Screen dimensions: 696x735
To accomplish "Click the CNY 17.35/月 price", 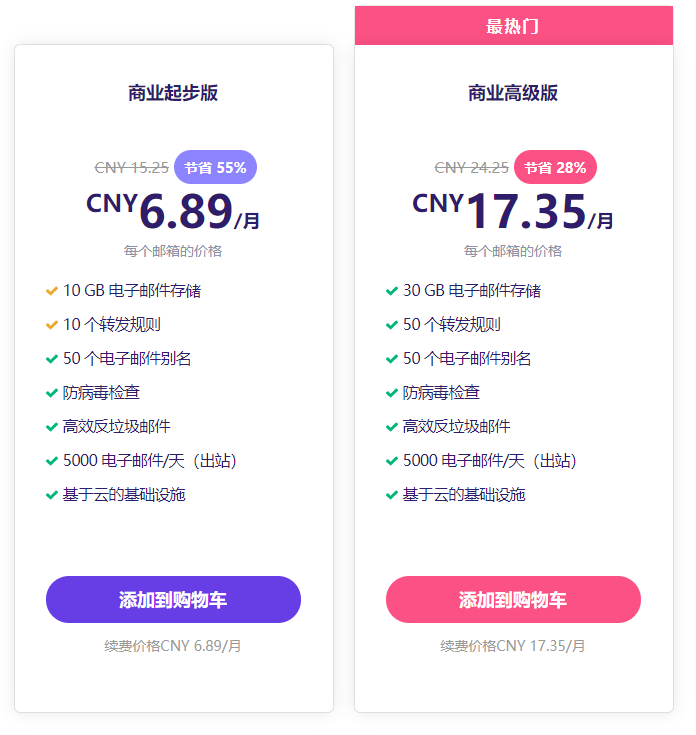I will (513, 211).
